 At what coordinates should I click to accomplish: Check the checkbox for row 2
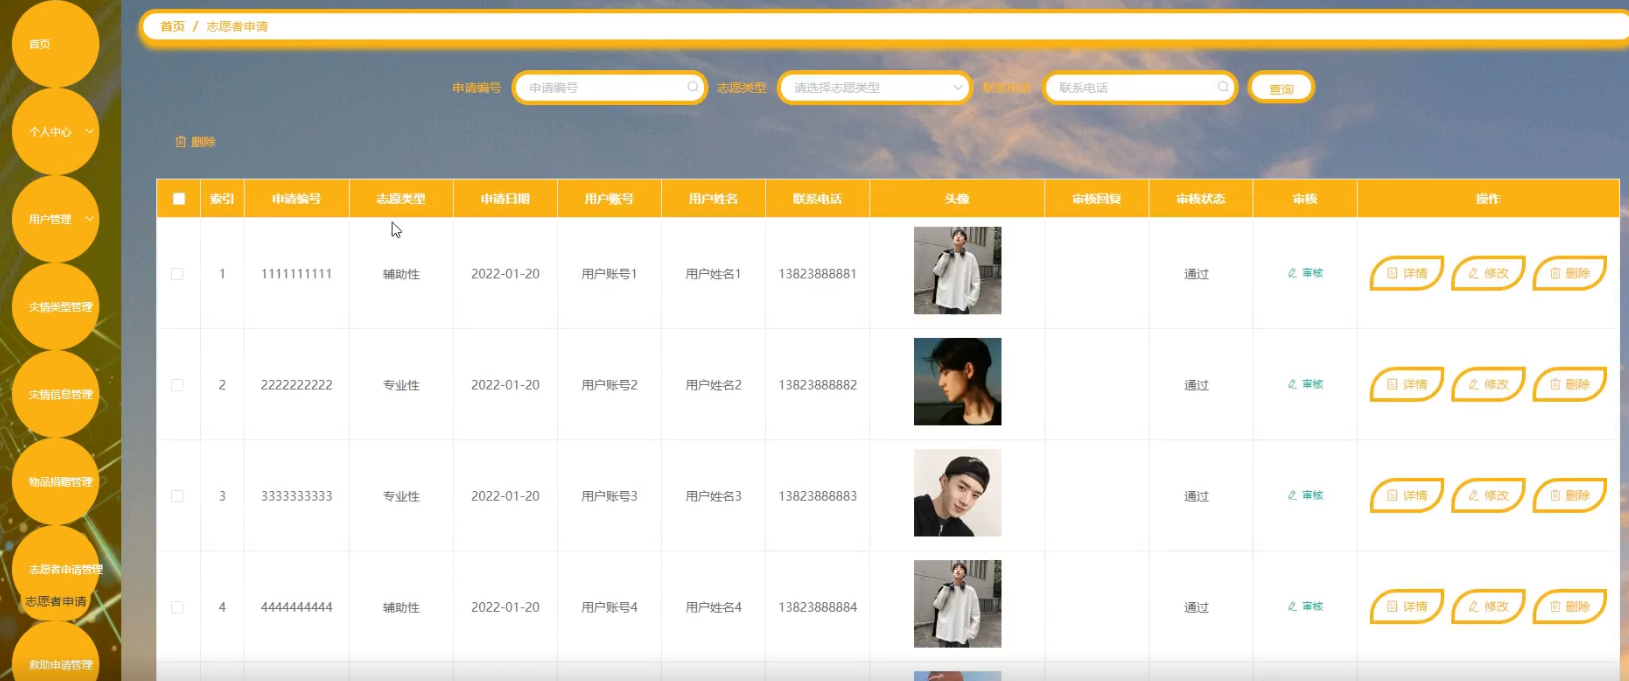pyautogui.click(x=177, y=385)
